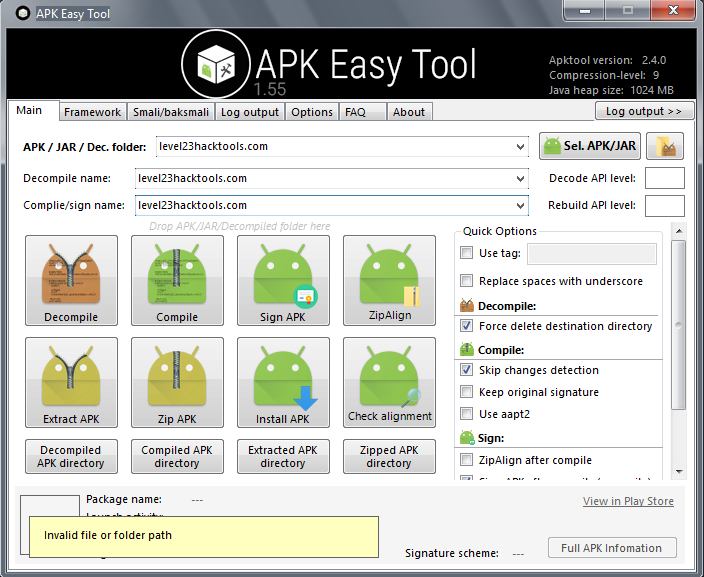The image size is (704, 577).
Task: Open the Framework tab
Action: (x=92, y=112)
